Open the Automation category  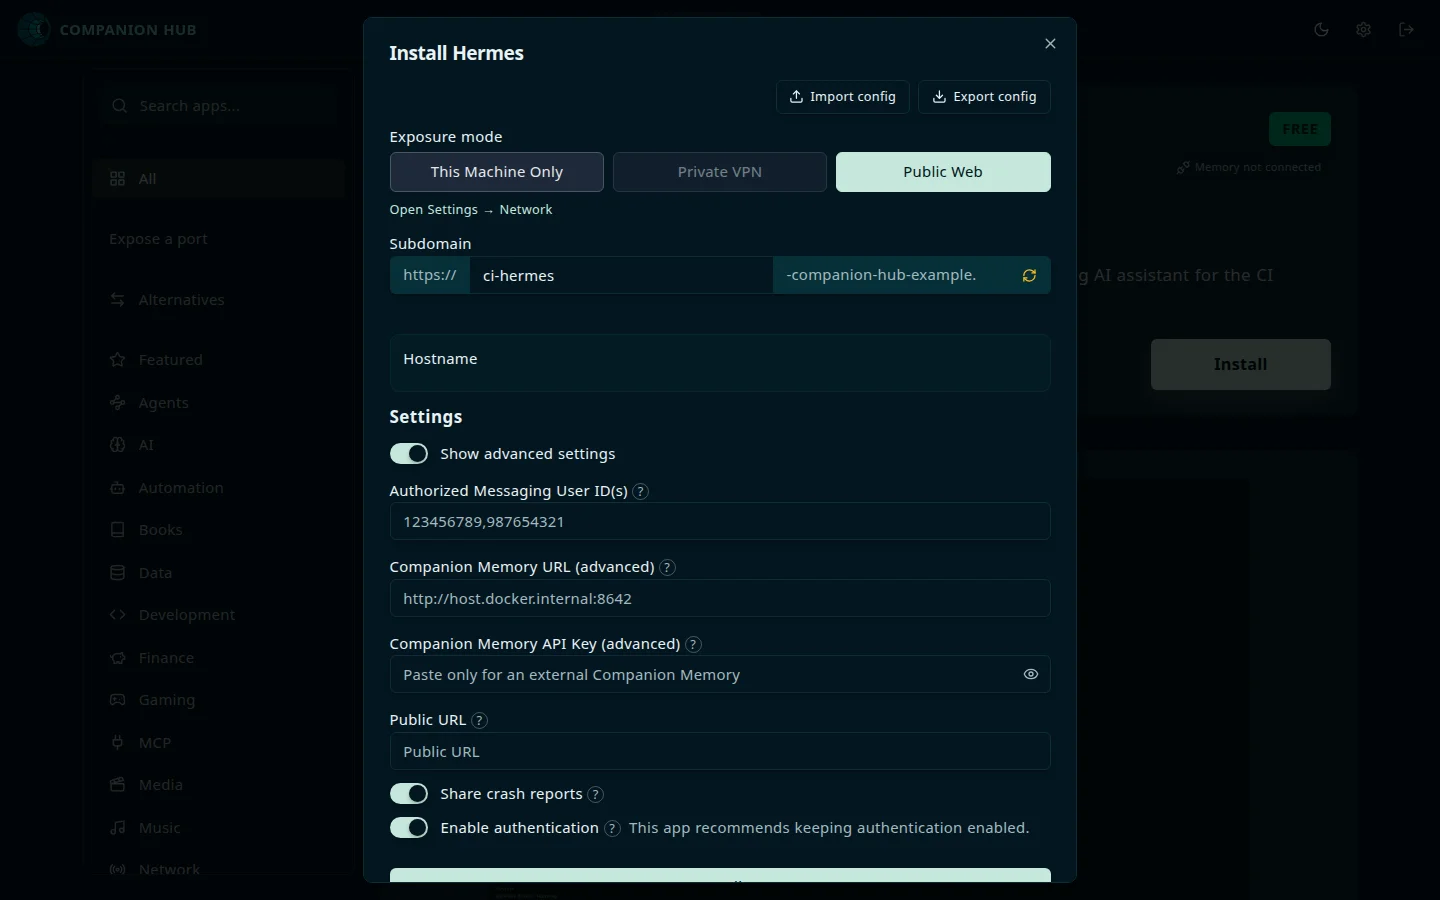pos(218,488)
